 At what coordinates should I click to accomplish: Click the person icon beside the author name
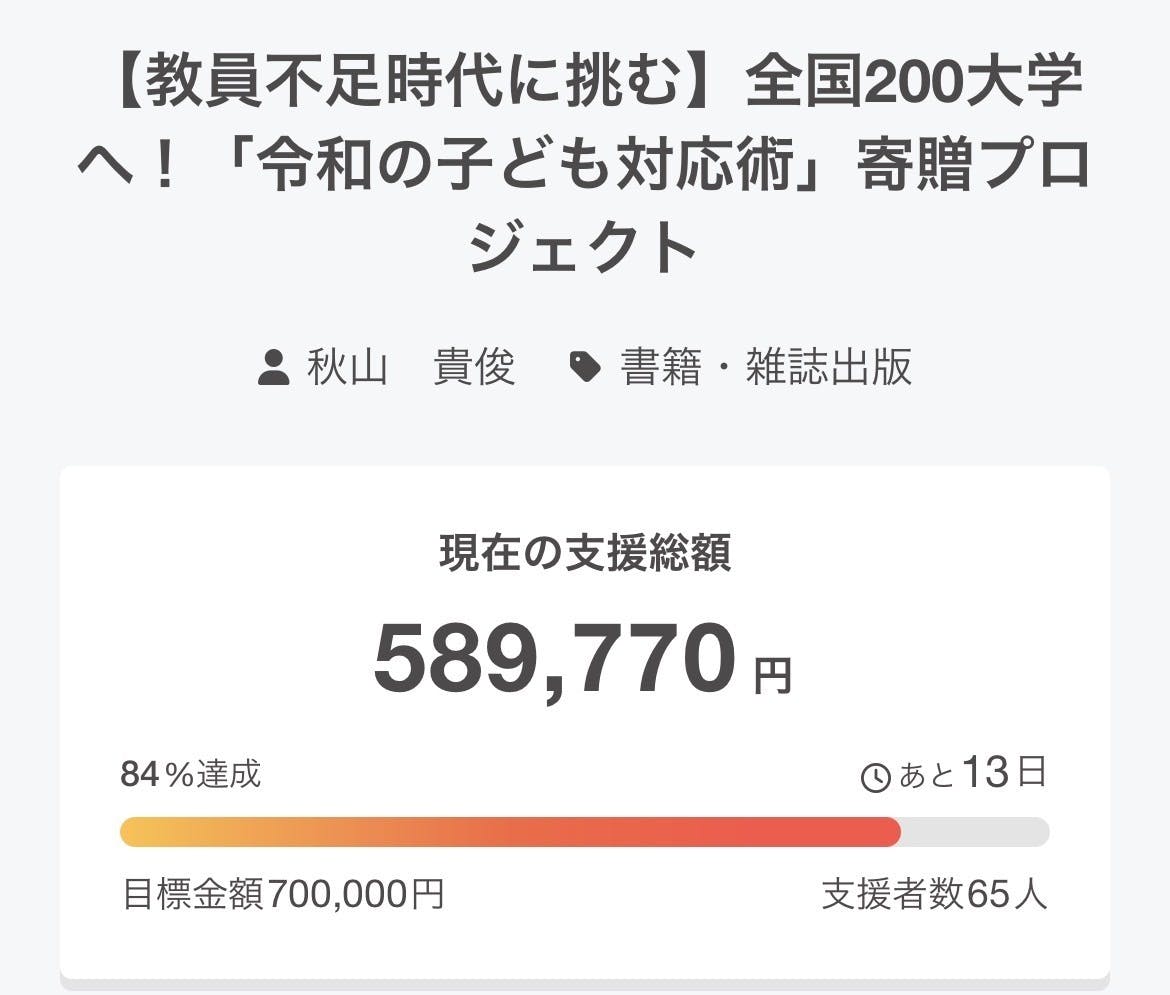pos(273,367)
